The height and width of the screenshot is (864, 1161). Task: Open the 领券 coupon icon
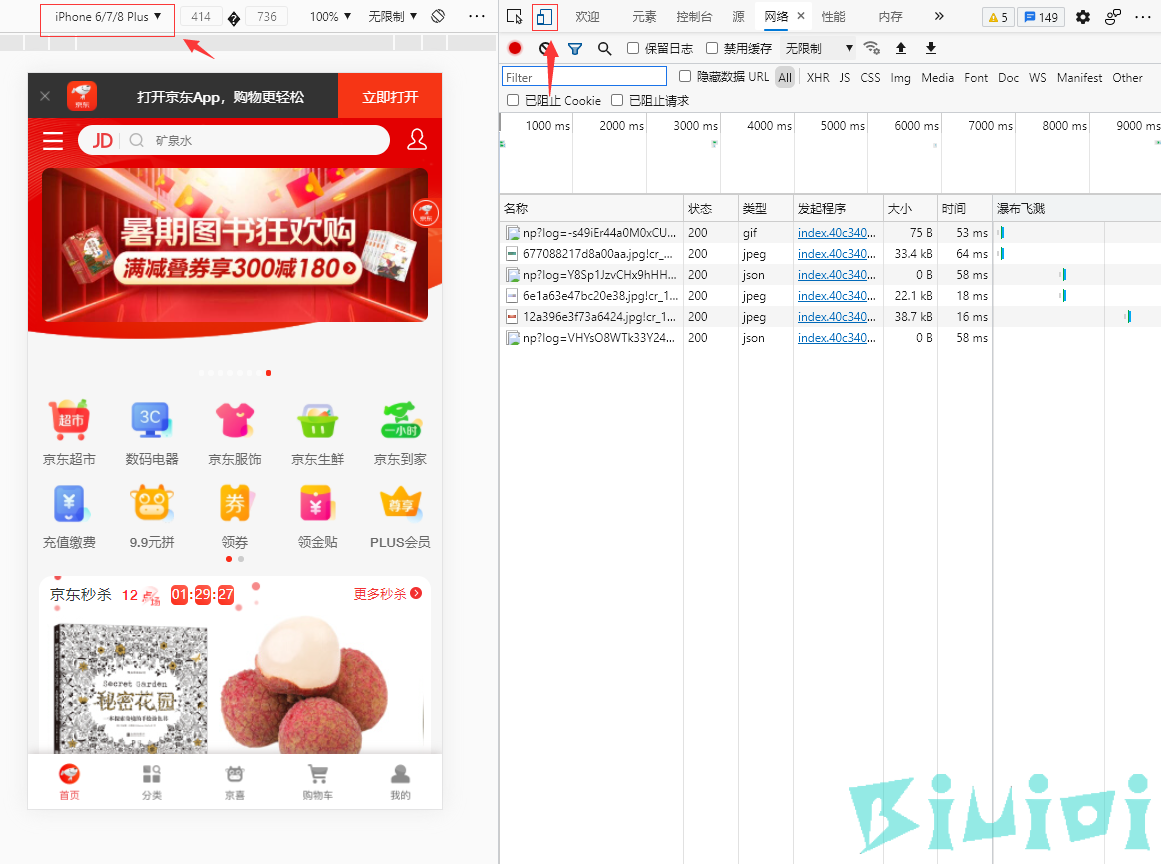click(235, 504)
